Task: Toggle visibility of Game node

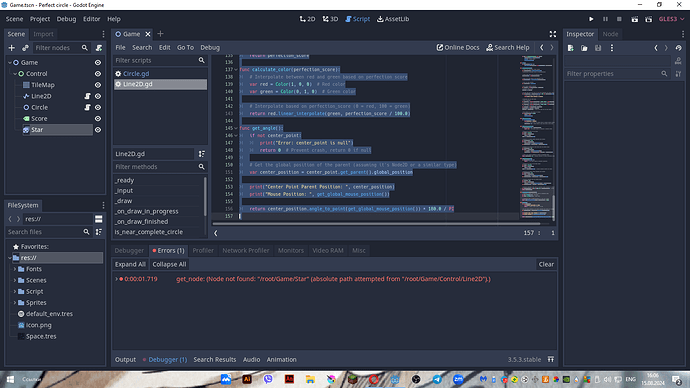Action: point(98,62)
